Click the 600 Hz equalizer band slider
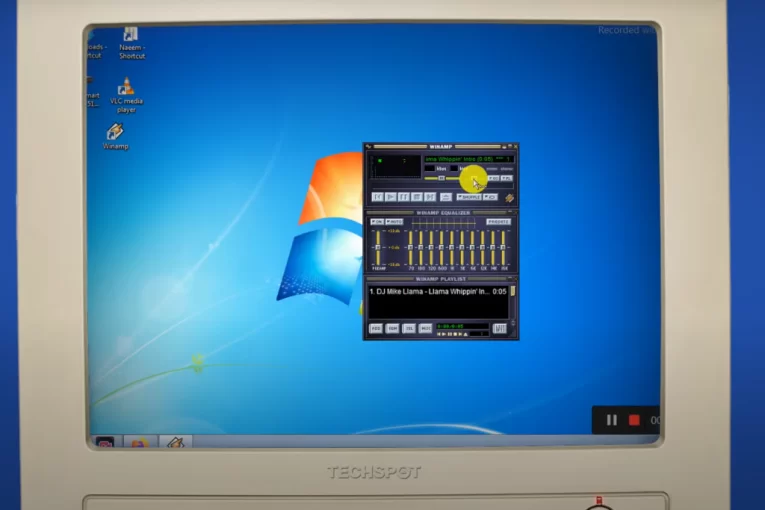 pos(442,248)
